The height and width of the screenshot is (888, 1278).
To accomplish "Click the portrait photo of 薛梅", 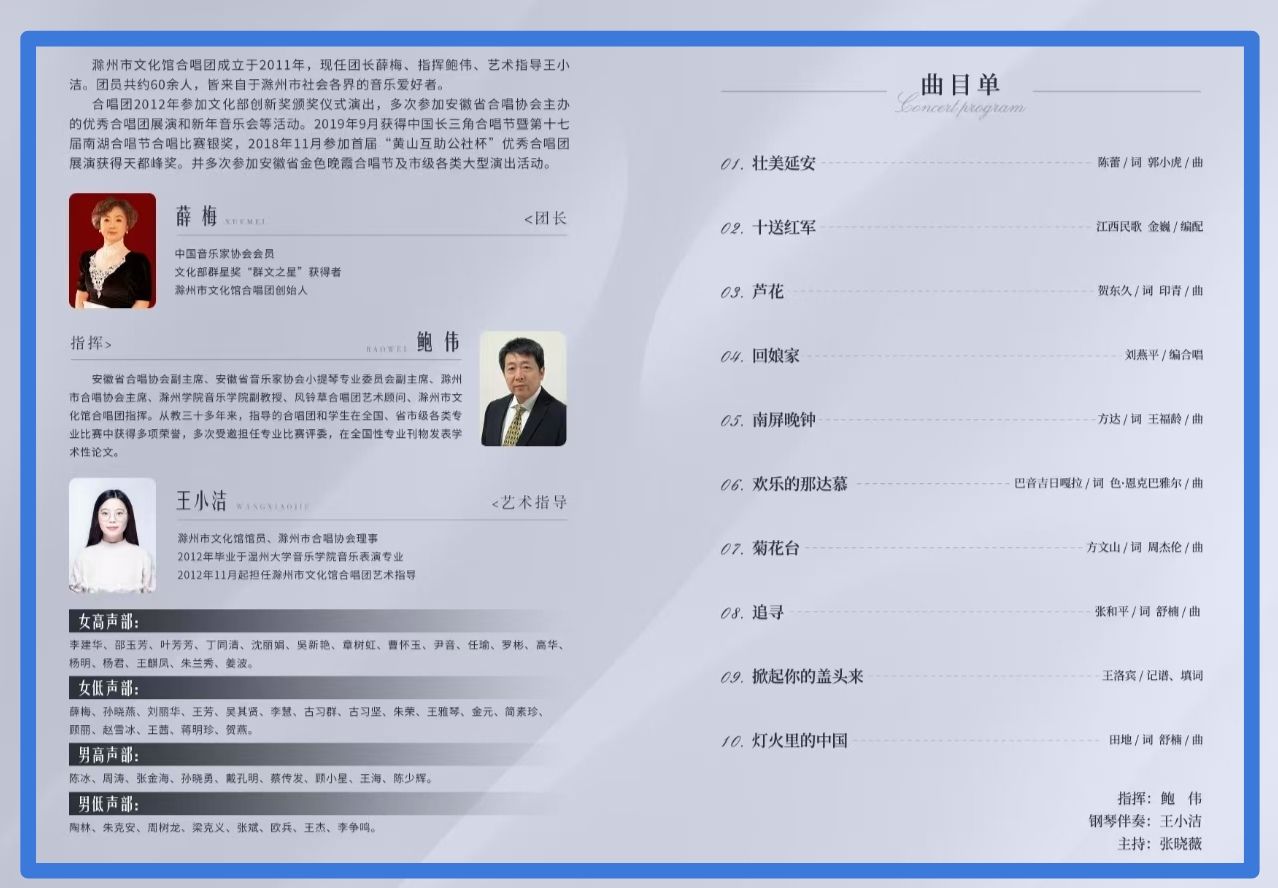I will click(112, 251).
